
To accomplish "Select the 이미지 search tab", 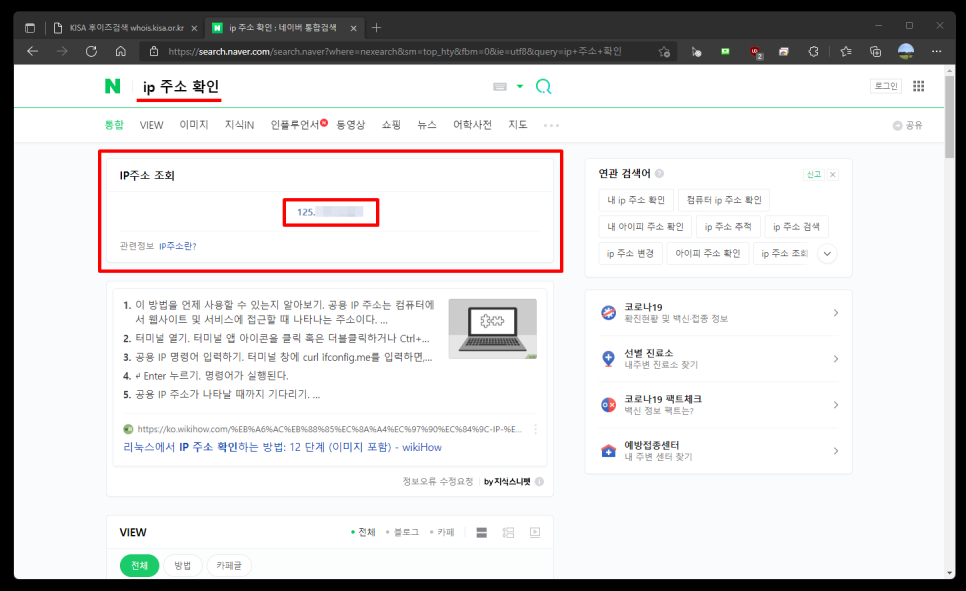I will pos(194,125).
